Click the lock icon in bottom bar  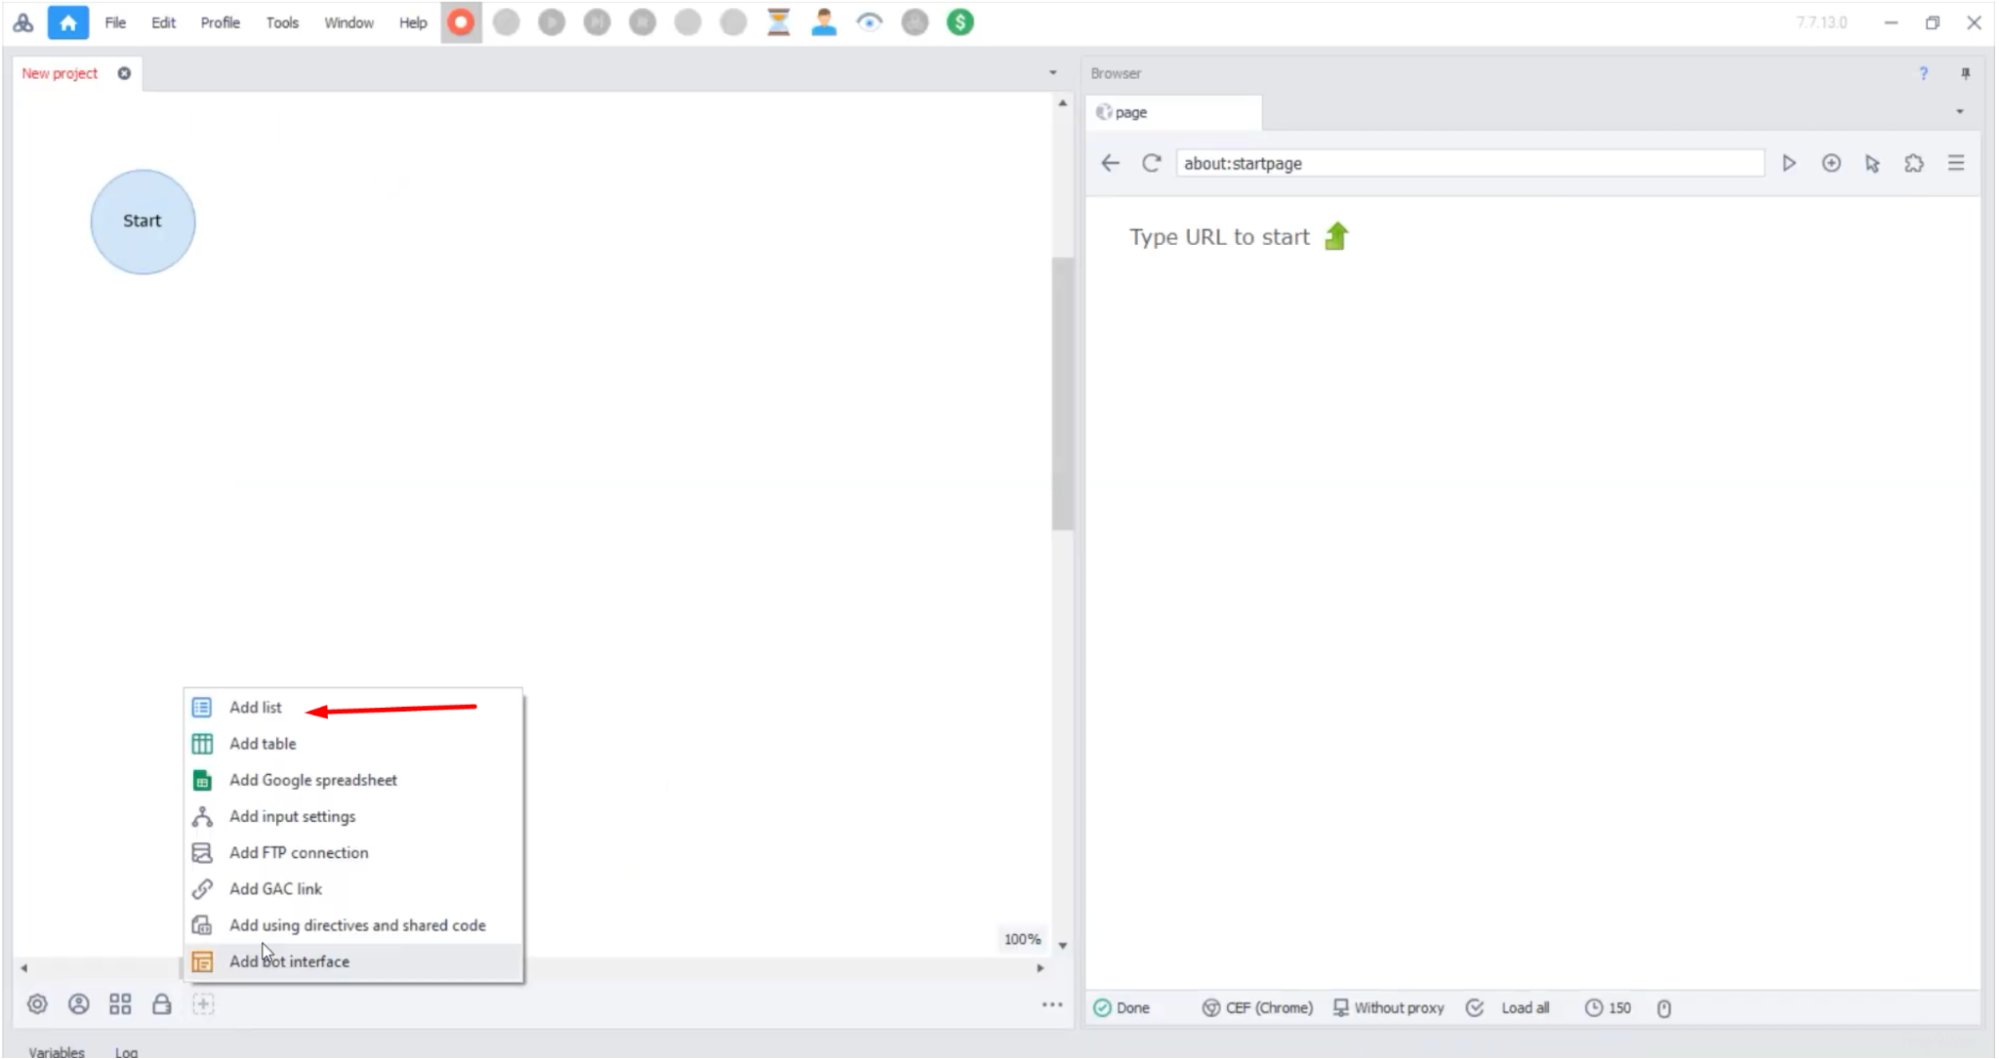(161, 1004)
